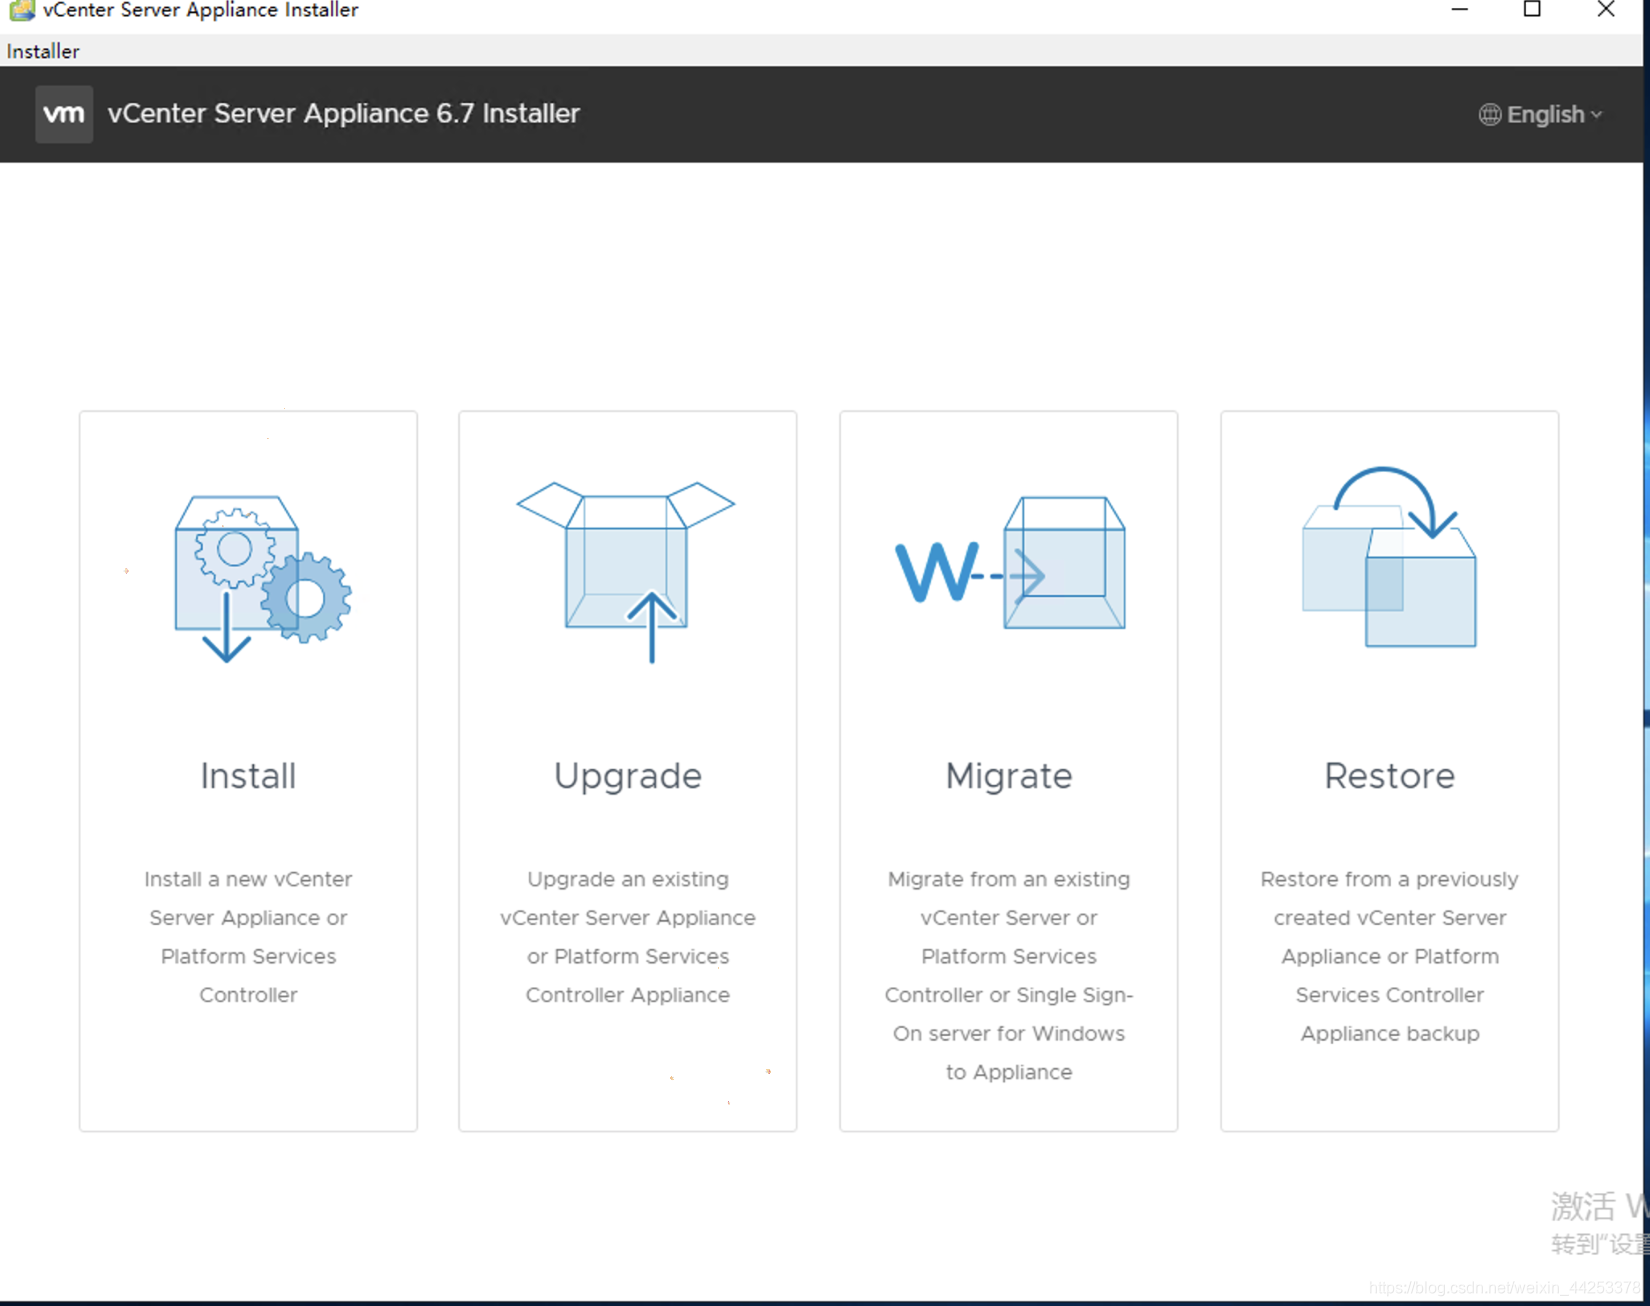The image size is (1650, 1306).
Task: Click the globe icon beside English
Action: [1490, 115]
